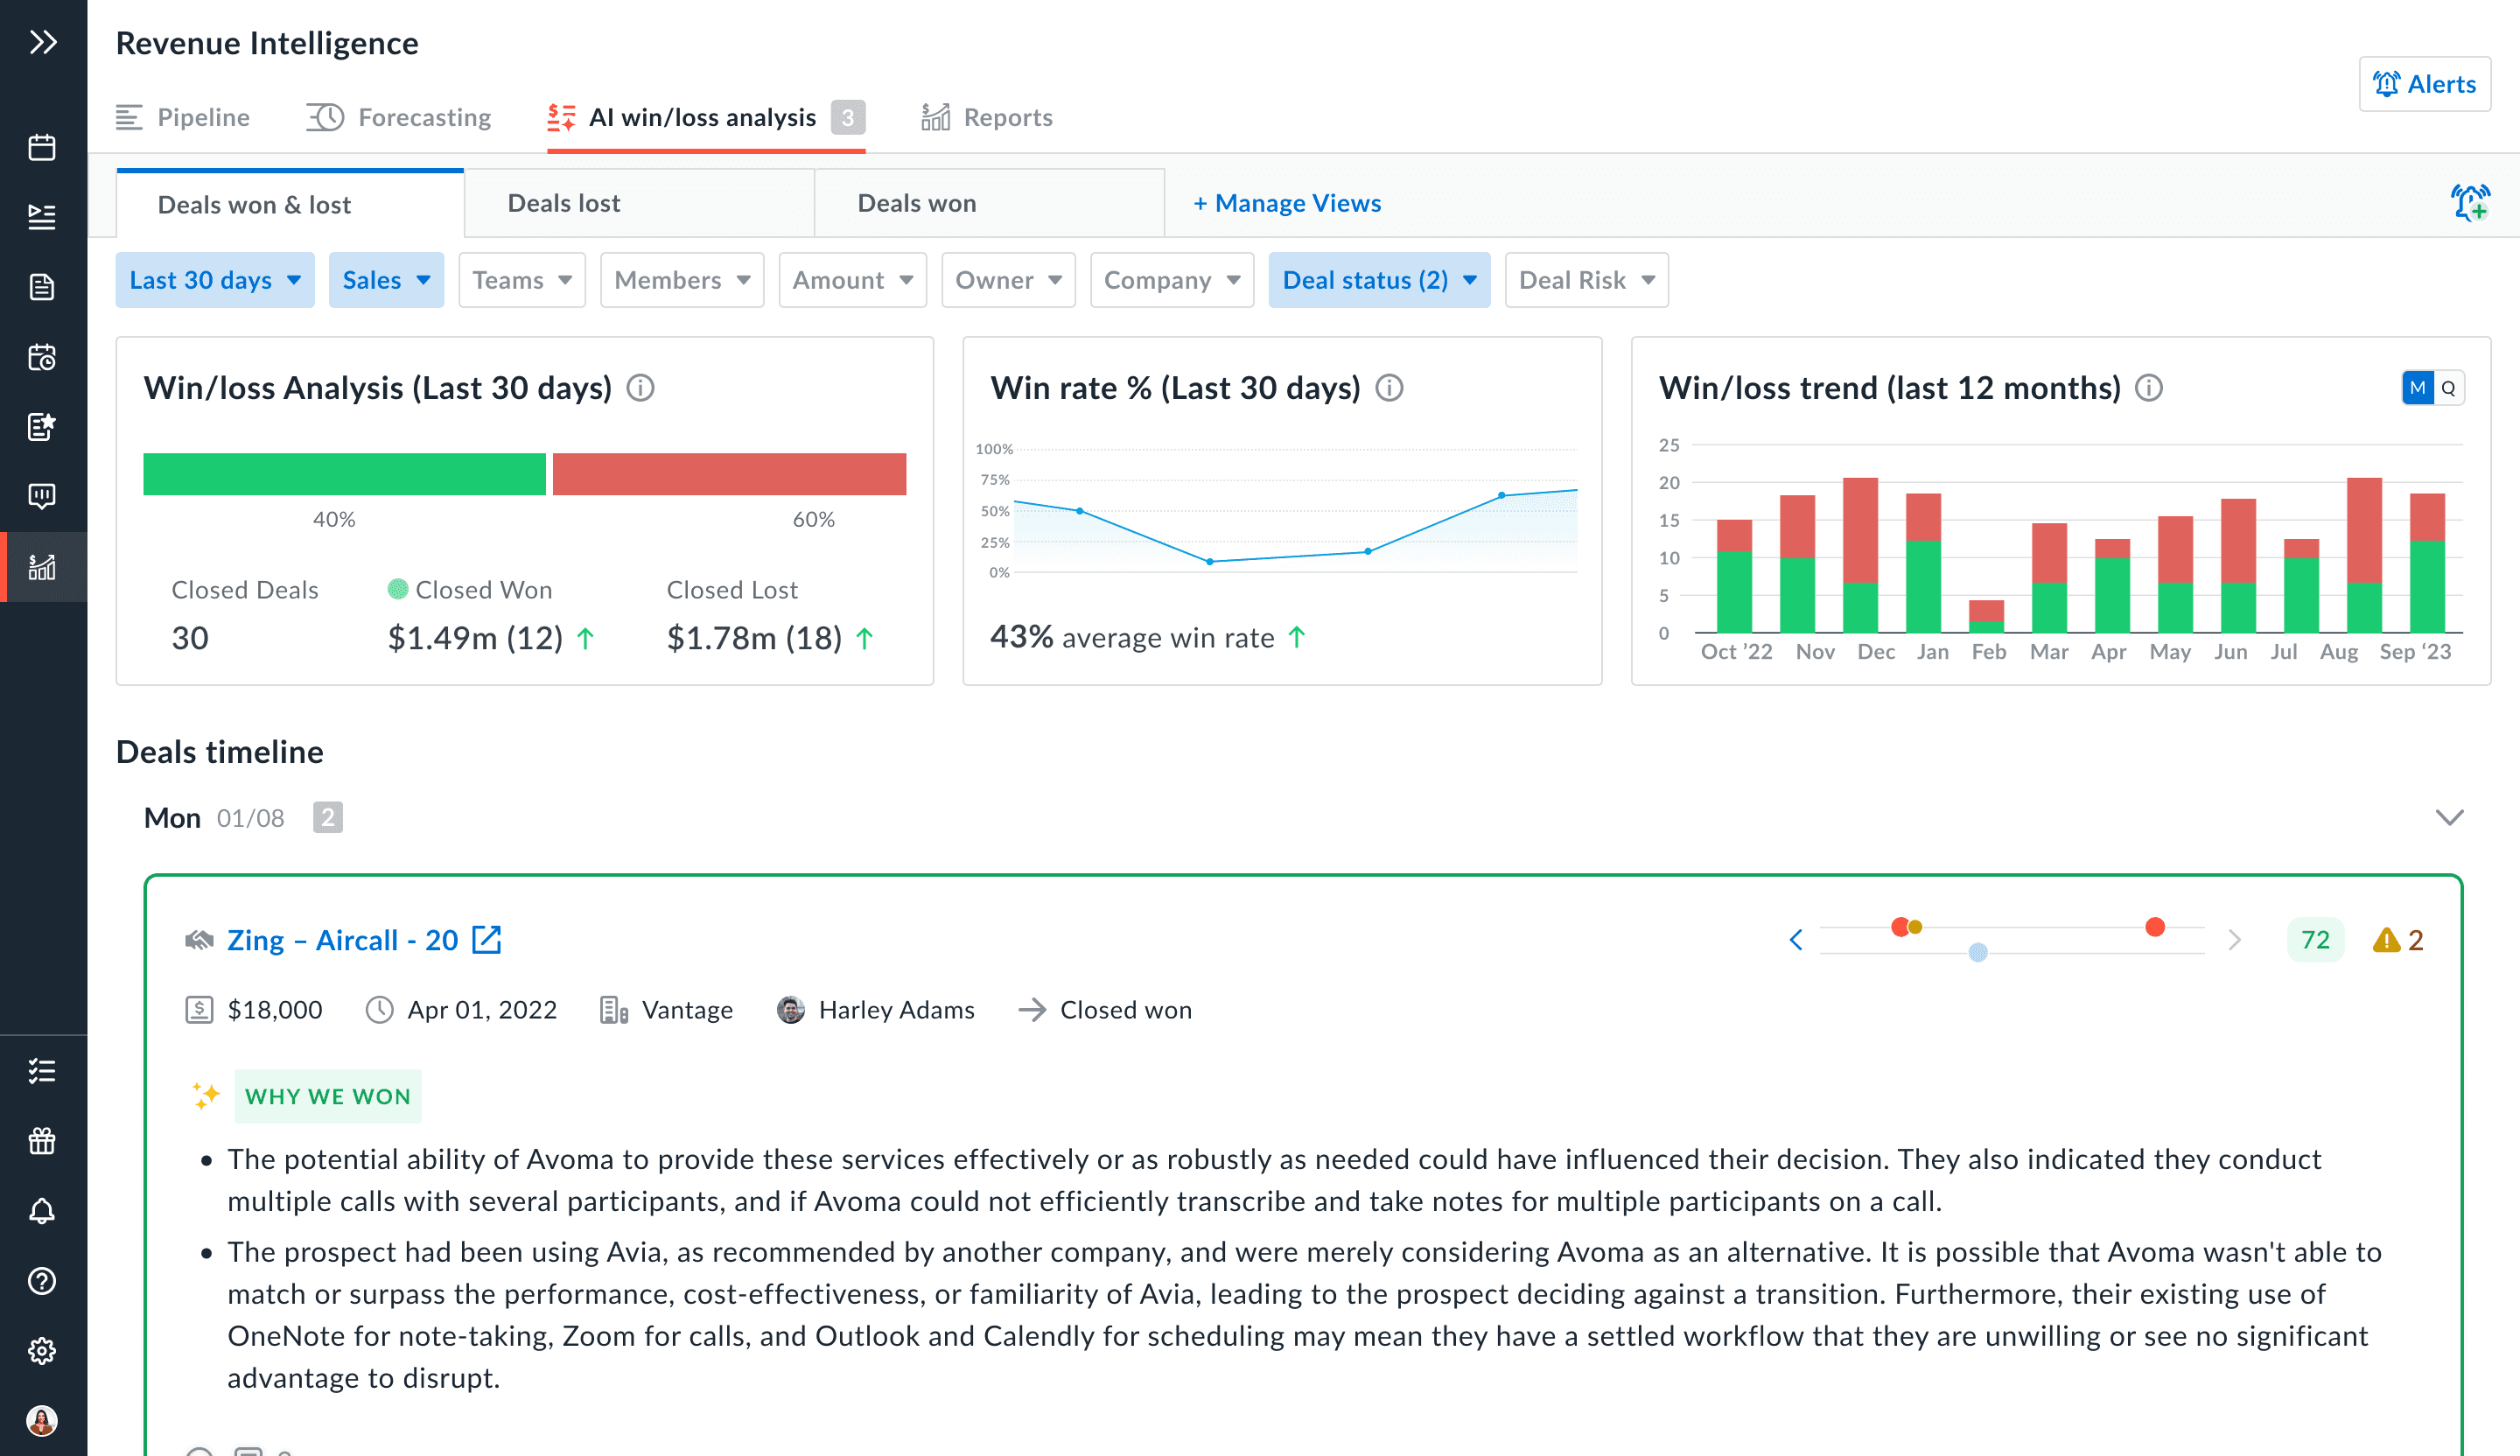Open the notifications bell in sidebar
Image resolution: width=2520 pixels, height=1456 pixels.
[x=42, y=1211]
